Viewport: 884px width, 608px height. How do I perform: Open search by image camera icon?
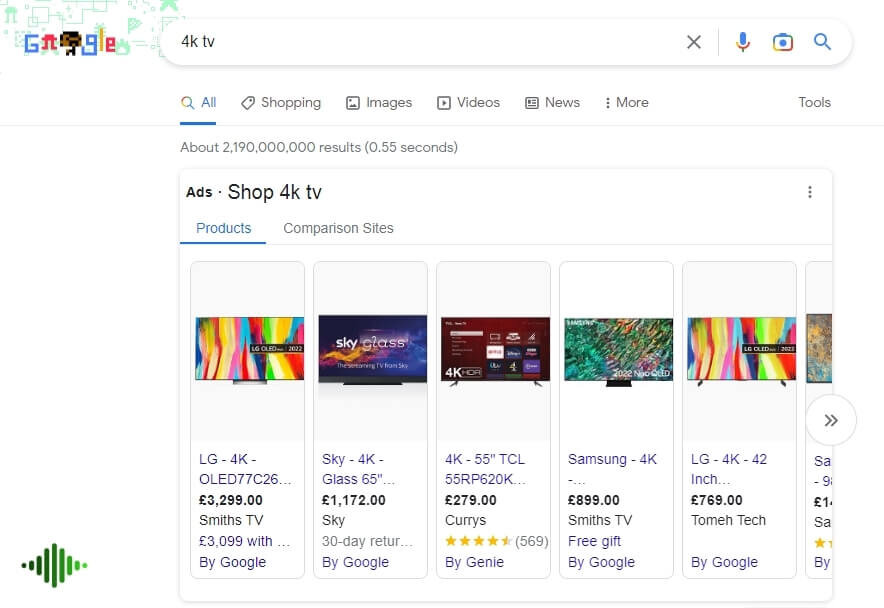(x=783, y=42)
